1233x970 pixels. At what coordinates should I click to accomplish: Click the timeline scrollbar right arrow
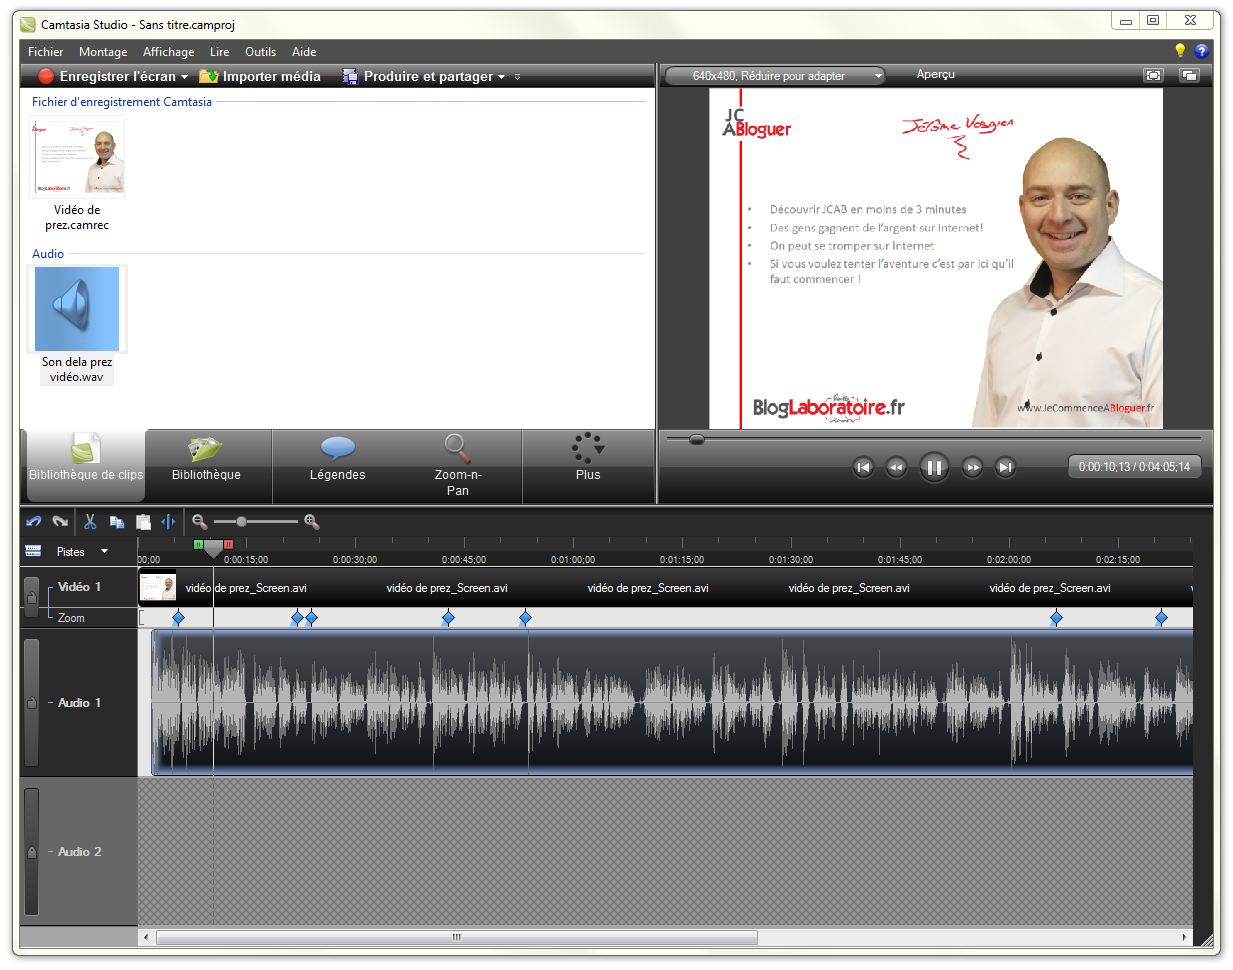click(1185, 938)
